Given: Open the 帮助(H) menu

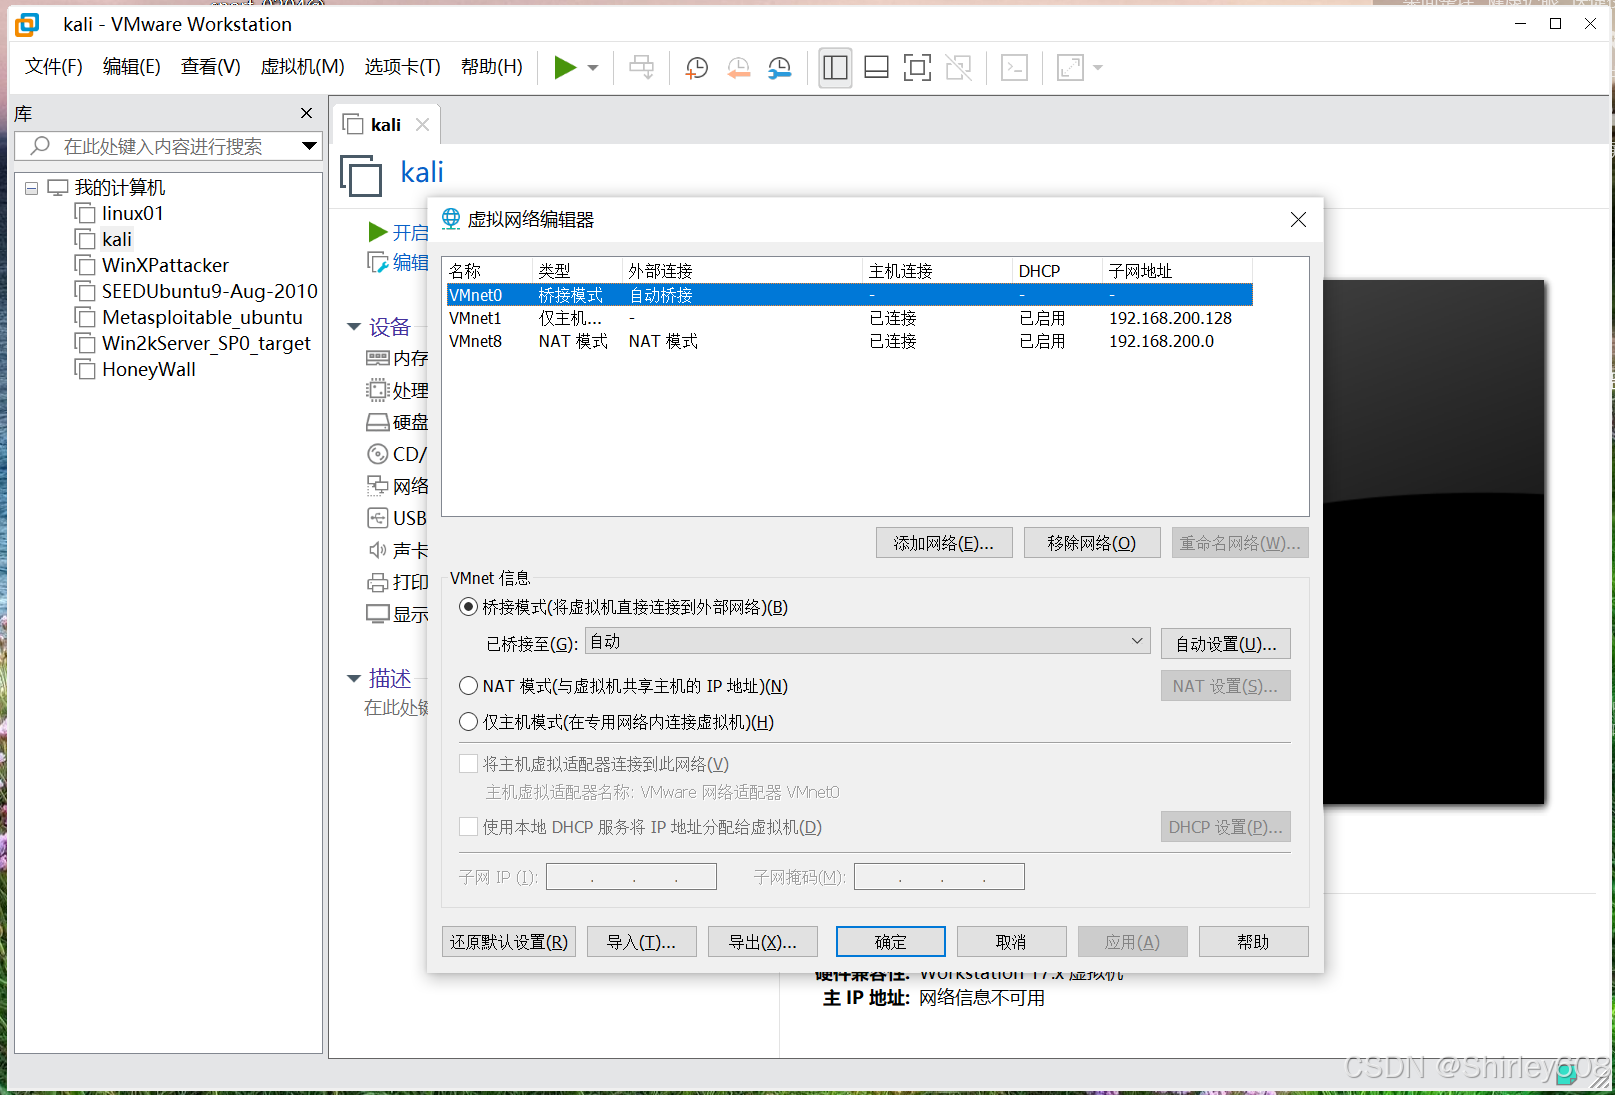Looking at the screenshot, I should [491, 67].
